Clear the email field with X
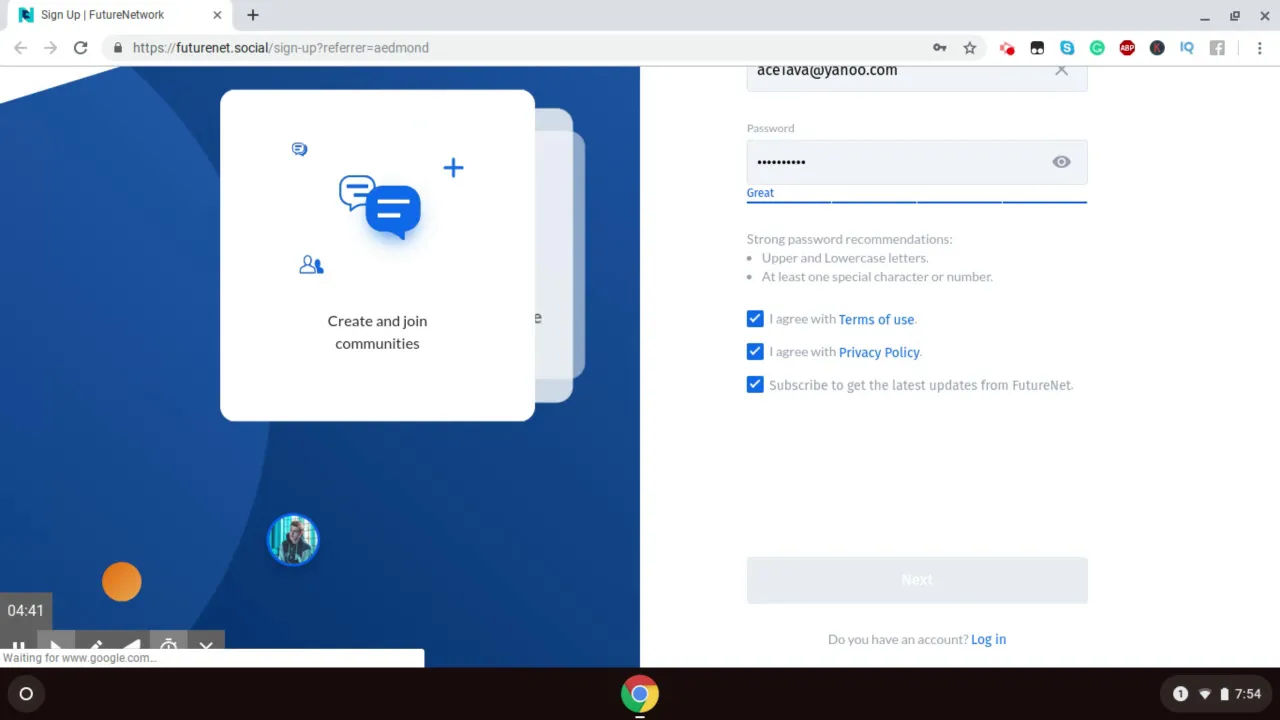The image size is (1280, 720). tap(1062, 70)
